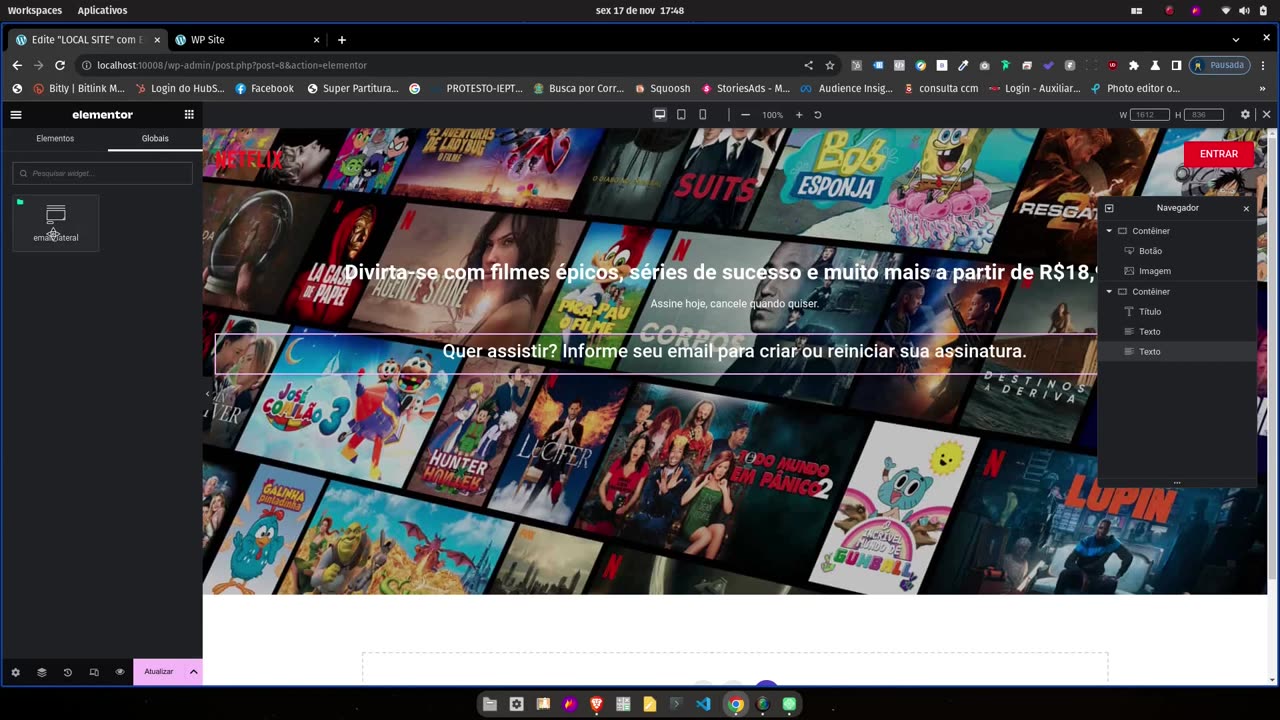
Task: Close the Navegador panel
Action: tap(1246, 208)
